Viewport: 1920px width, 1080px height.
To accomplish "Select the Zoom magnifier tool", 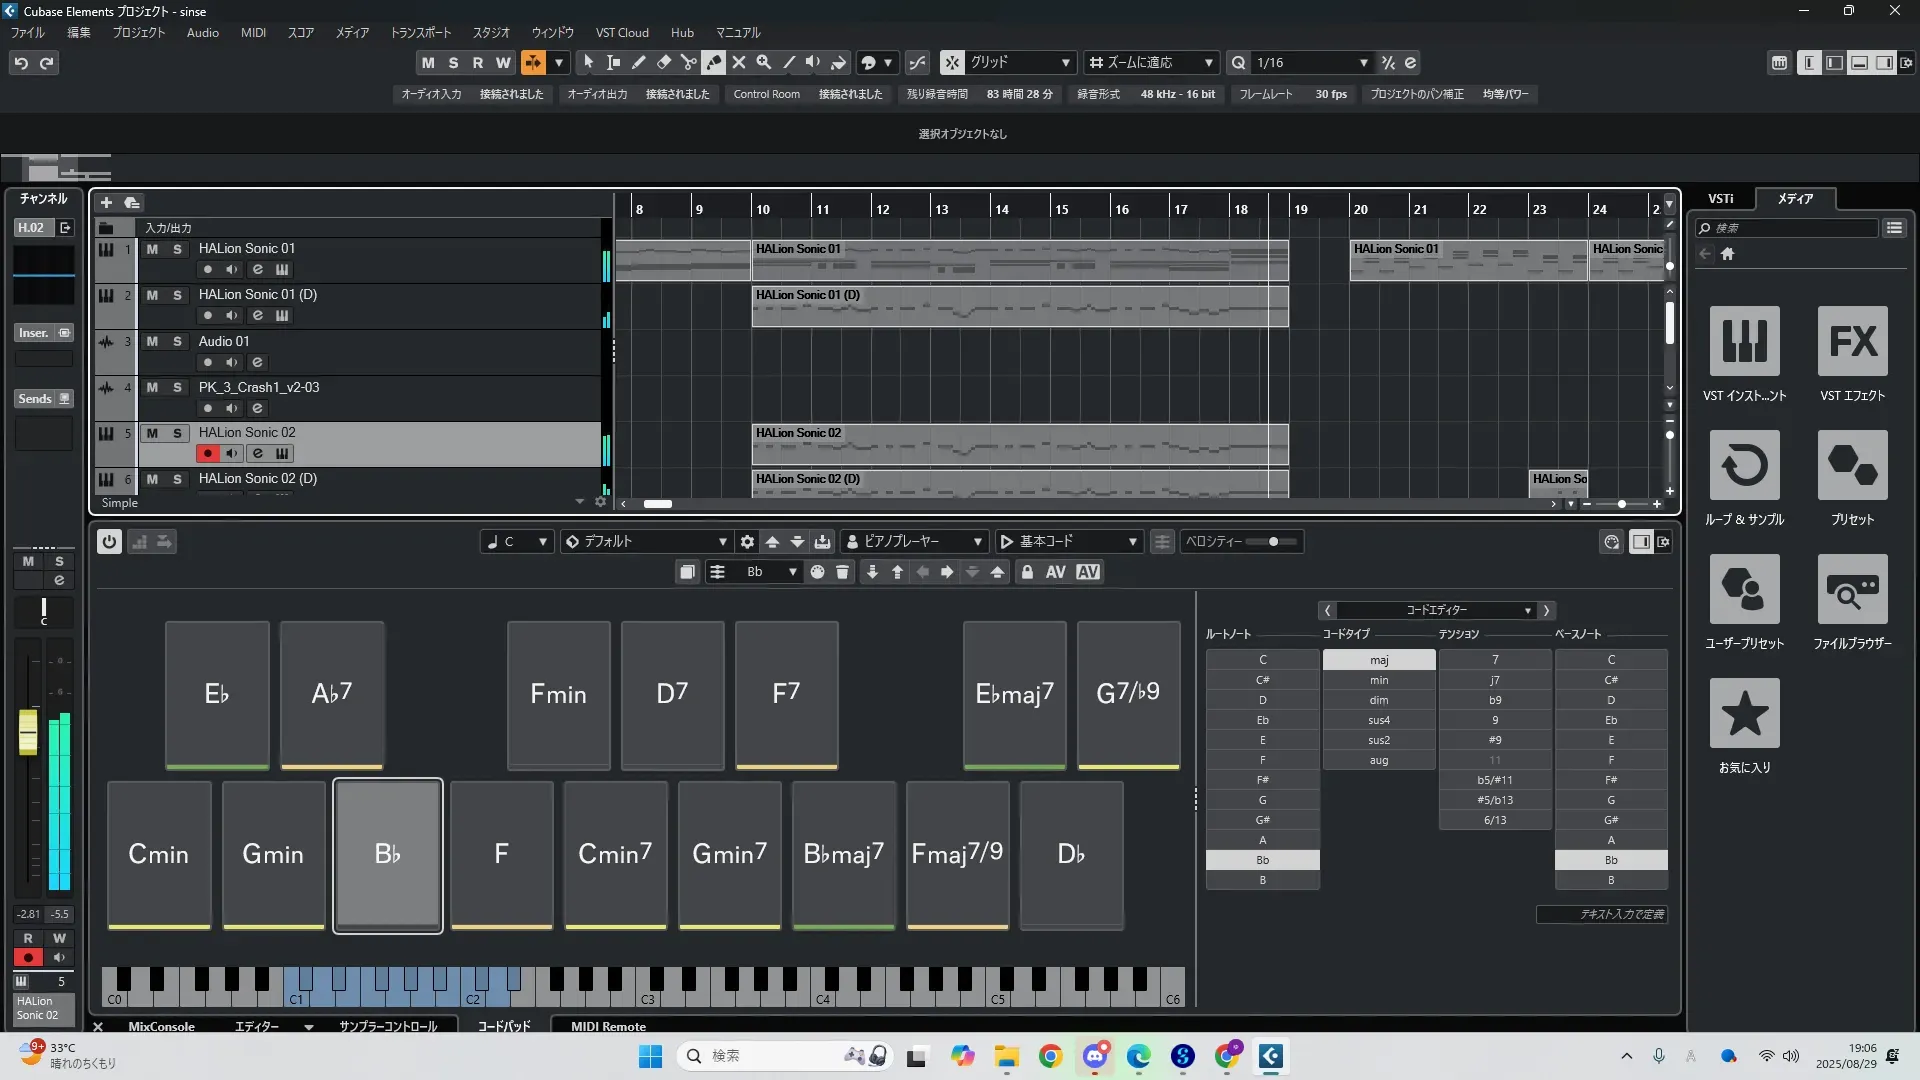I will 764,62.
